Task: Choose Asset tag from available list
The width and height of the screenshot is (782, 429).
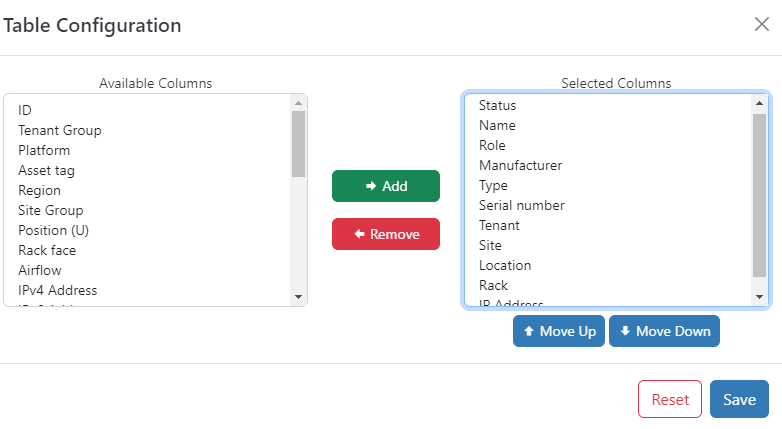Action: 148,170
